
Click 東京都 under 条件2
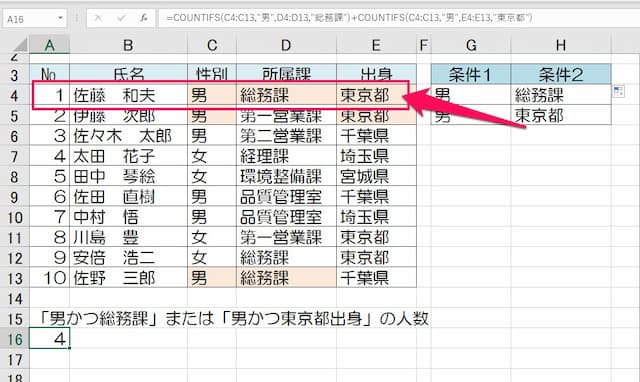click(x=561, y=115)
